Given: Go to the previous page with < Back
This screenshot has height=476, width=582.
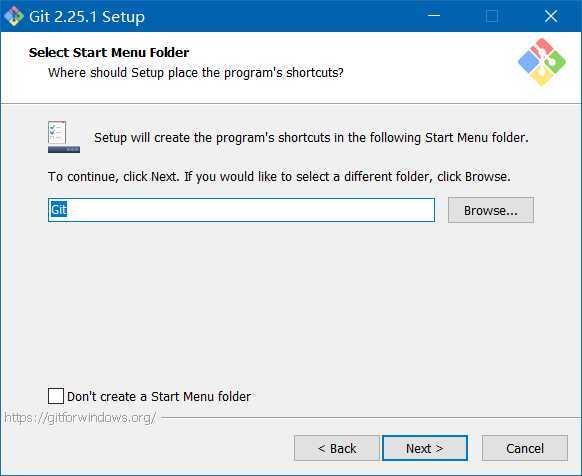Looking at the screenshot, I should (337, 448).
